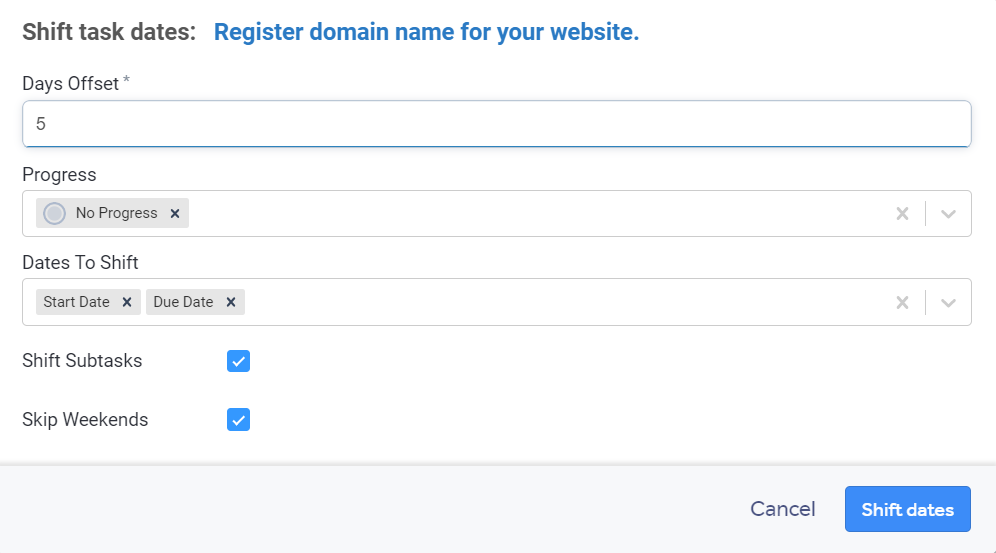Focus the Days Offset input field
The image size is (996, 553).
(496, 124)
